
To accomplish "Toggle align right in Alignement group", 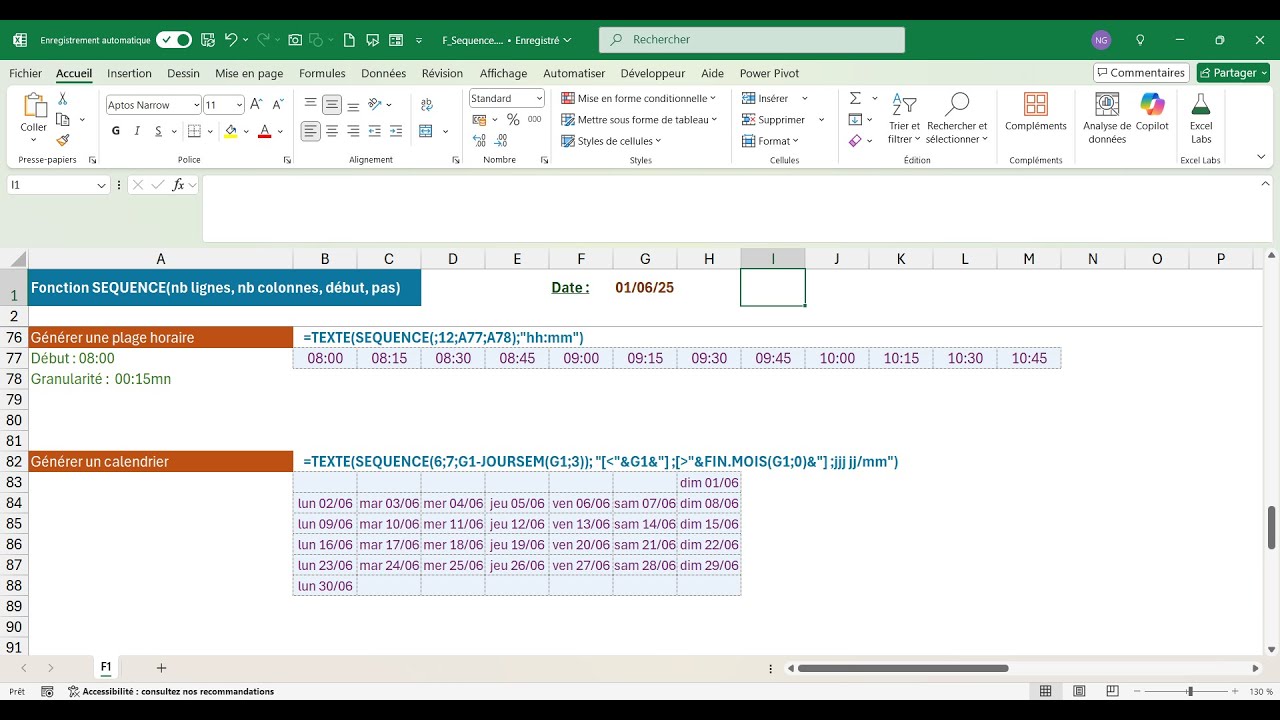I will click(353, 131).
